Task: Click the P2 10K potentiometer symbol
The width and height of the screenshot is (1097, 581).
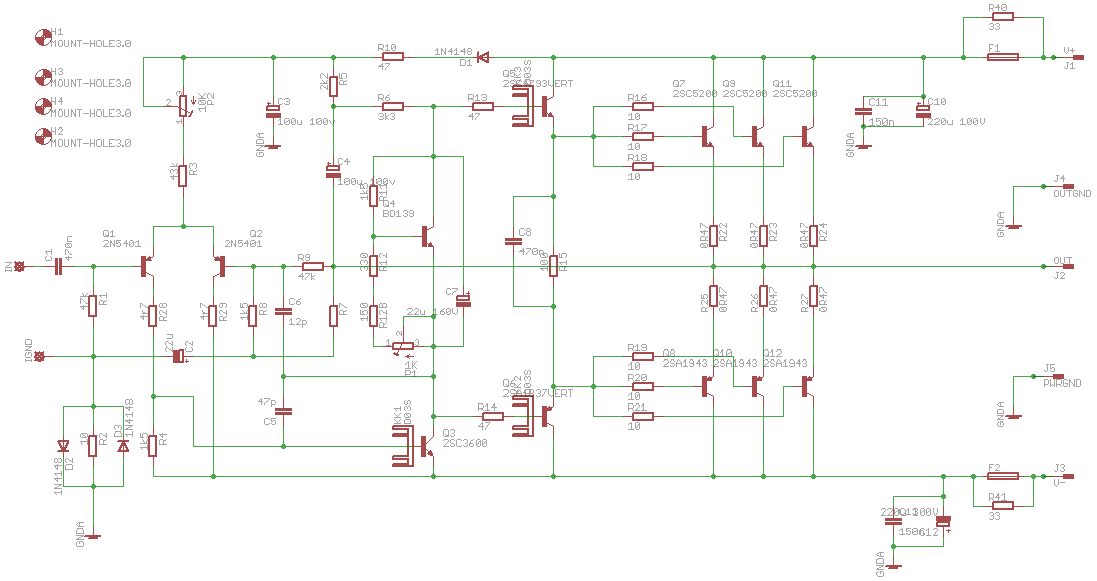Action: pyautogui.click(x=183, y=106)
